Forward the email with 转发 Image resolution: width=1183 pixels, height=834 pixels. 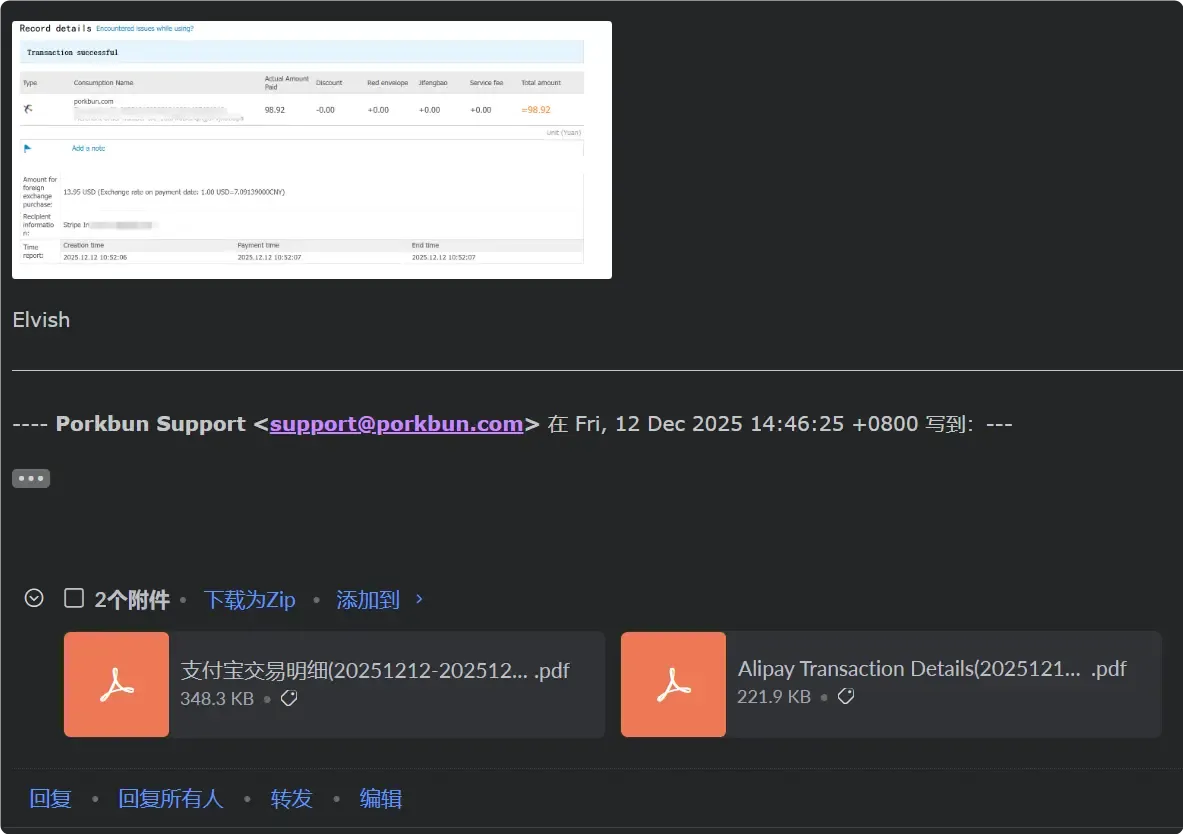(291, 798)
